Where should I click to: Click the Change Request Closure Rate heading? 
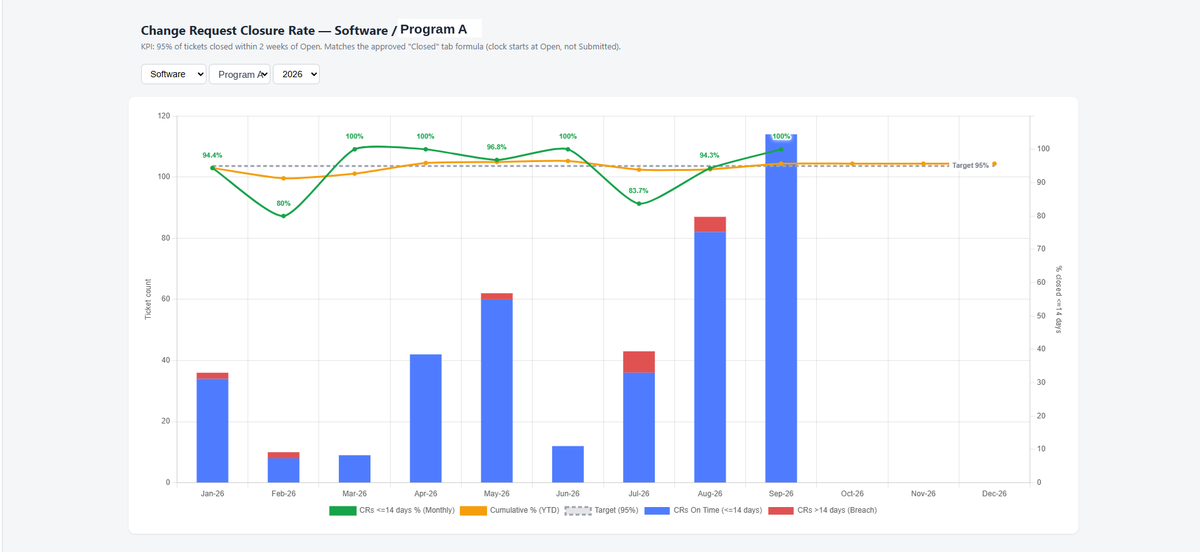[303, 30]
